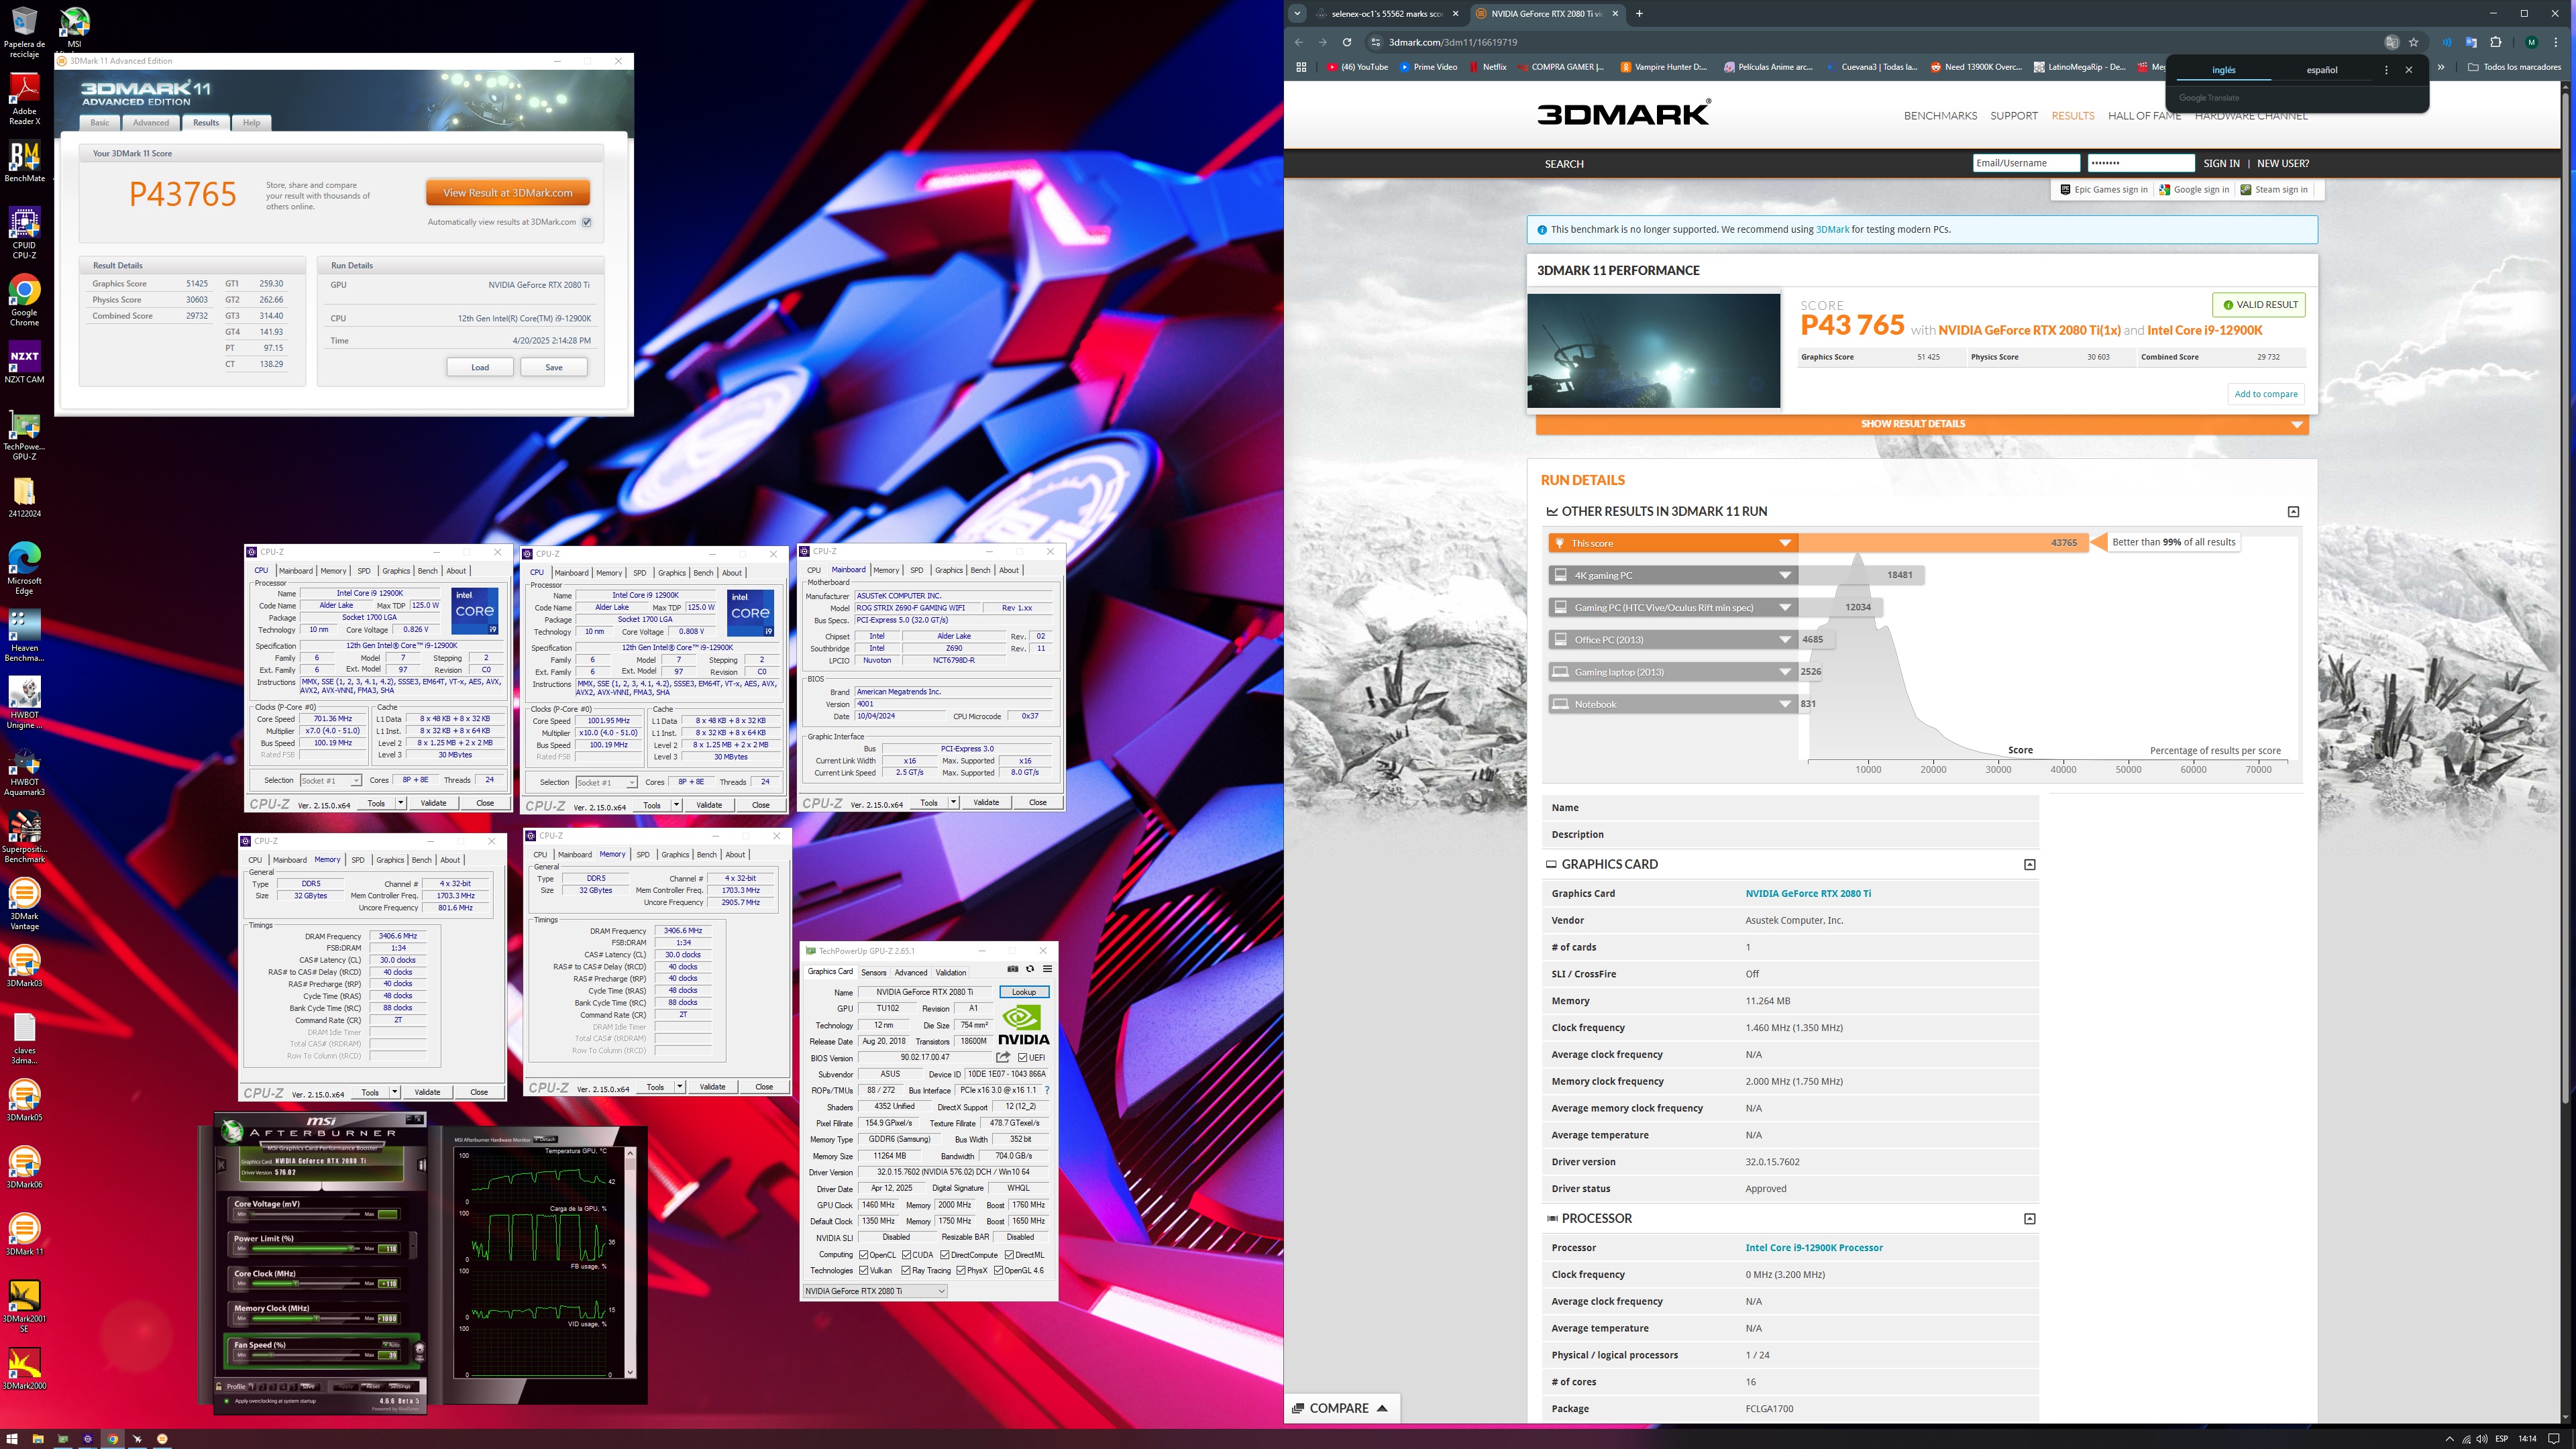Click the SIGN IN link on 3dmark.com
The width and height of the screenshot is (2576, 1449).
coord(2221,163)
